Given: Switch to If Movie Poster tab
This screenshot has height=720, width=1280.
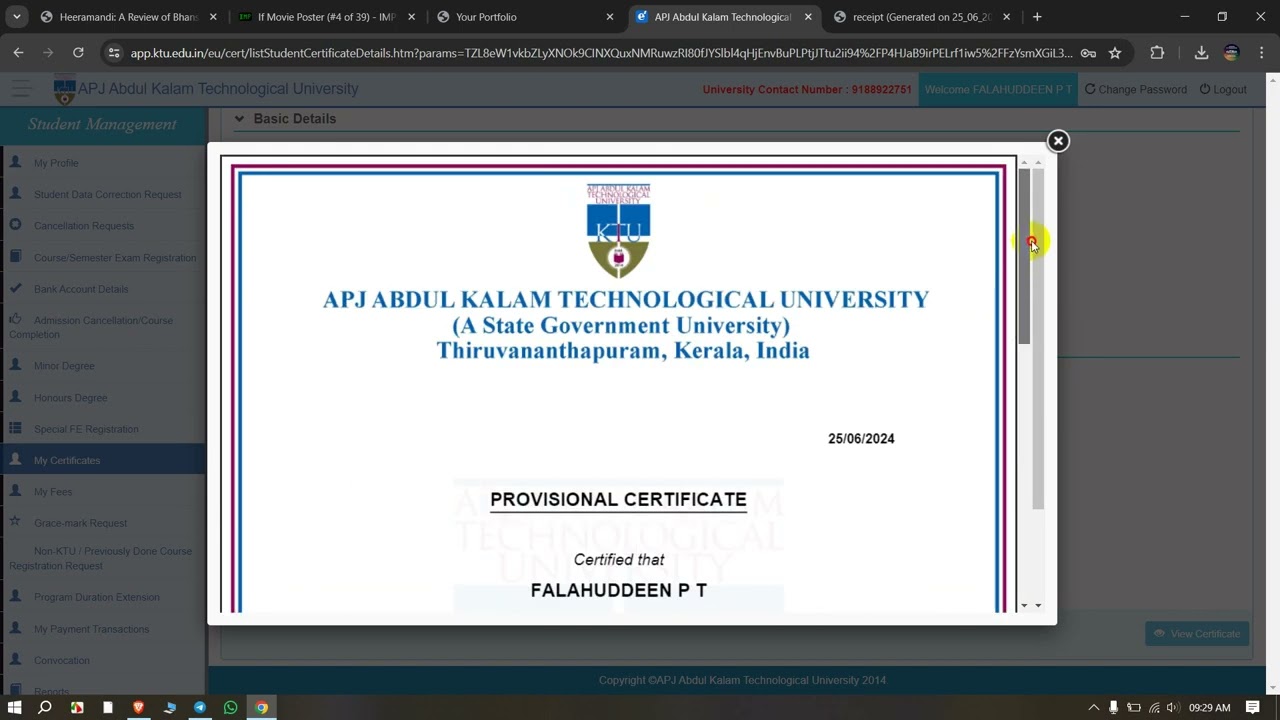Looking at the screenshot, I should click(x=327, y=17).
